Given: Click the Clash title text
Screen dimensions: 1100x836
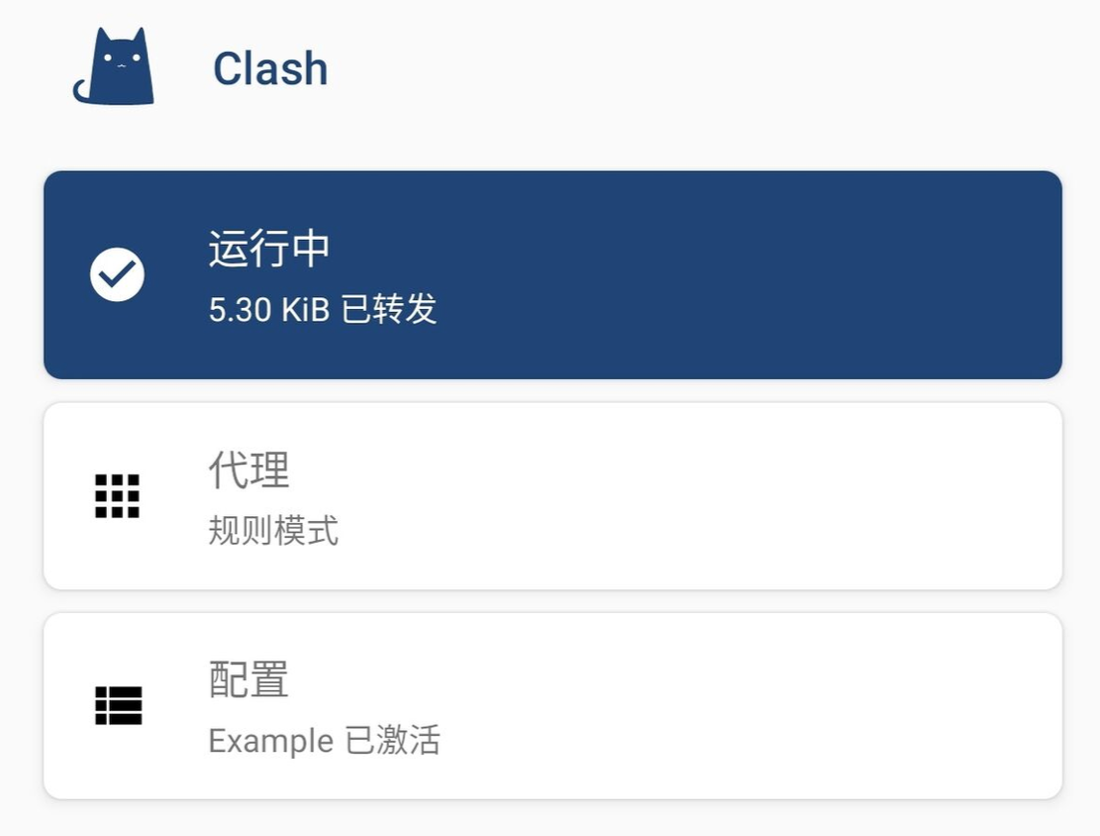Looking at the screenshot, I should pyautogui.click(x=270, y=69).
